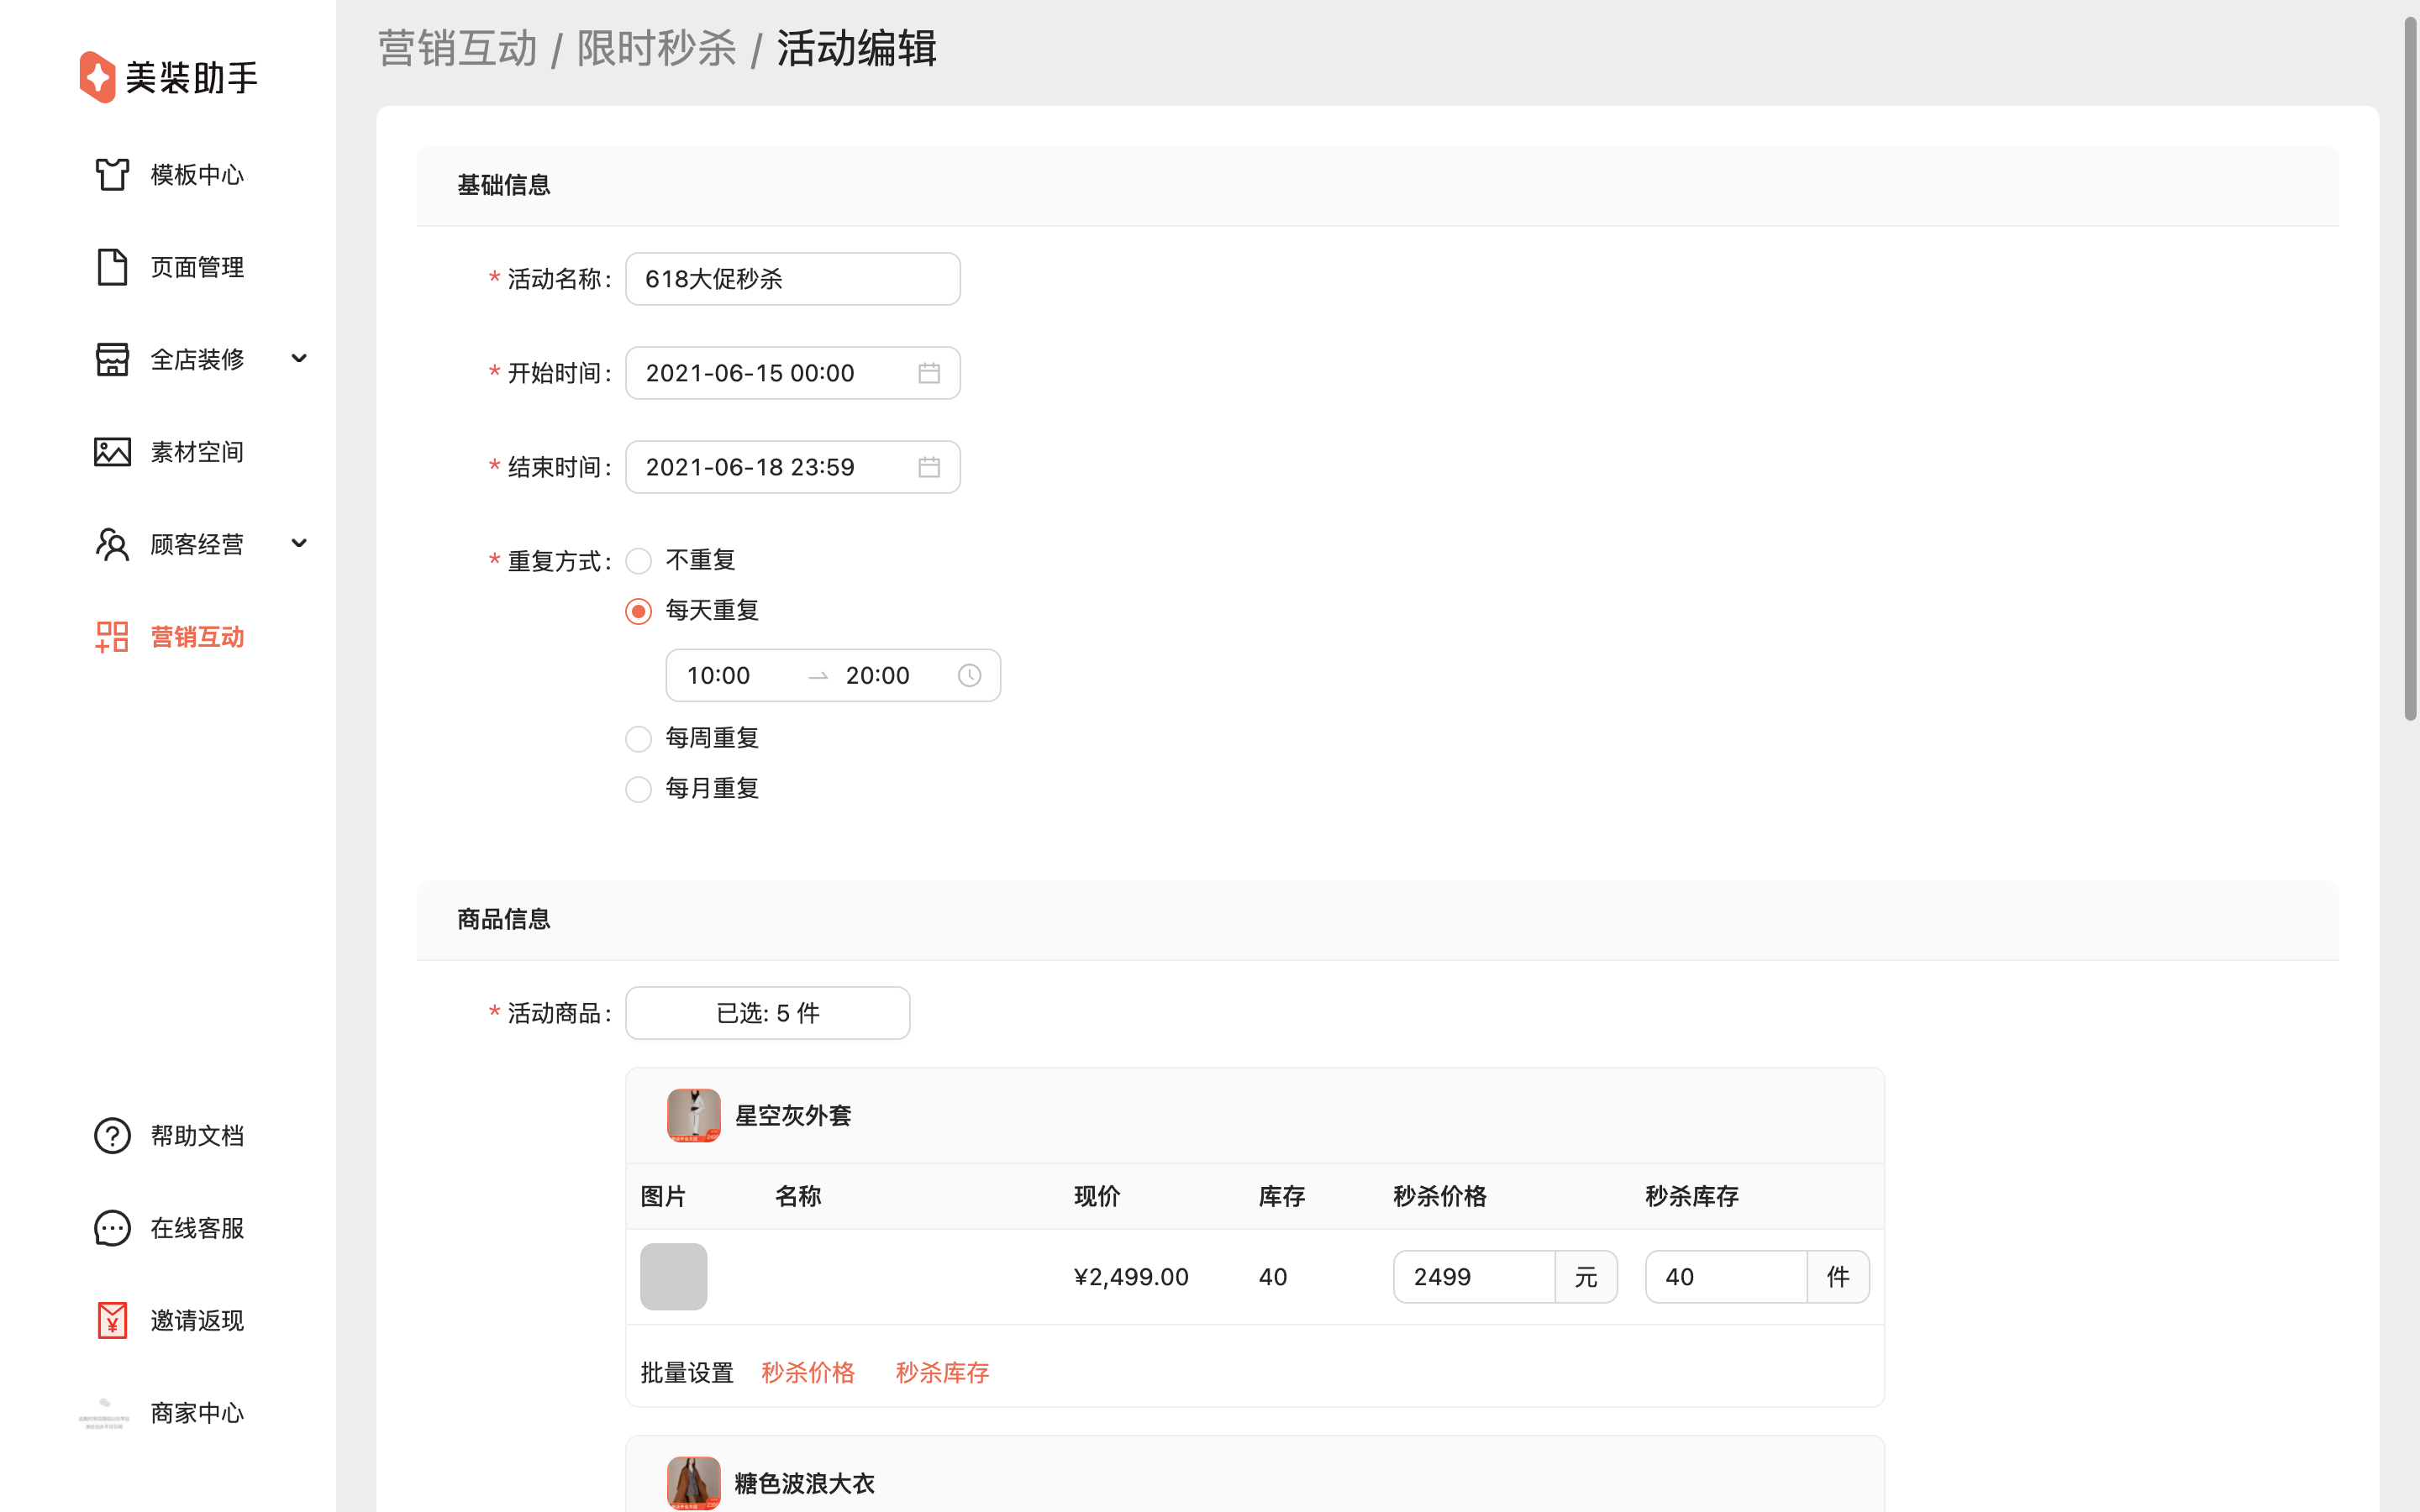Click the 邀请返现 red envelope icon

click(112, 1321)
